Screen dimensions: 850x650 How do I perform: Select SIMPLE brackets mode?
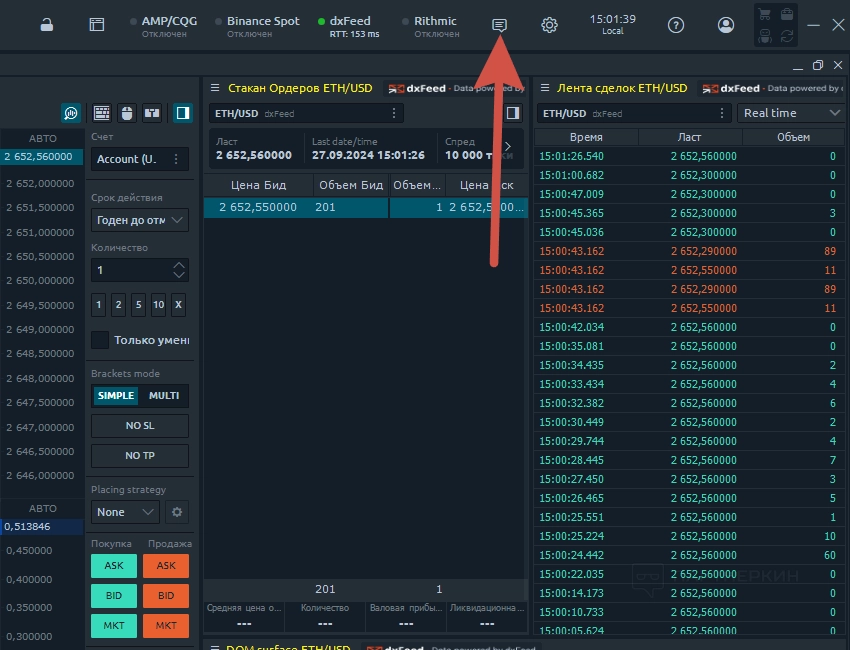(x=116, y=396)
